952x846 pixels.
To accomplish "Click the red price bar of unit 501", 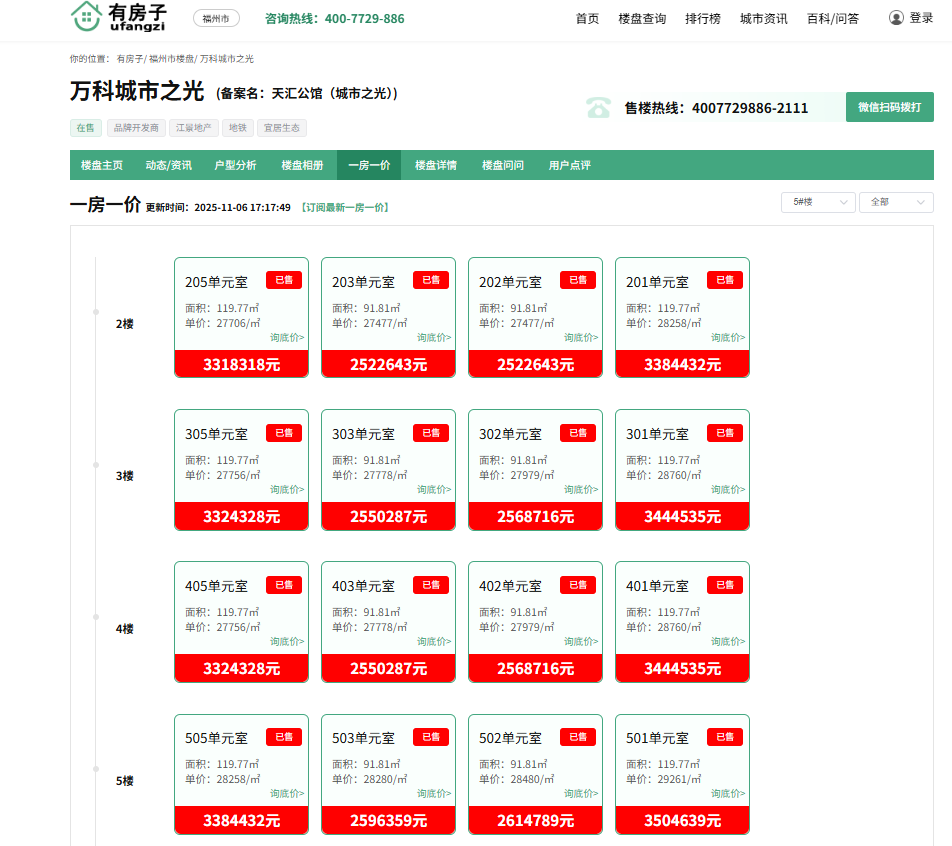I will 682,820.
